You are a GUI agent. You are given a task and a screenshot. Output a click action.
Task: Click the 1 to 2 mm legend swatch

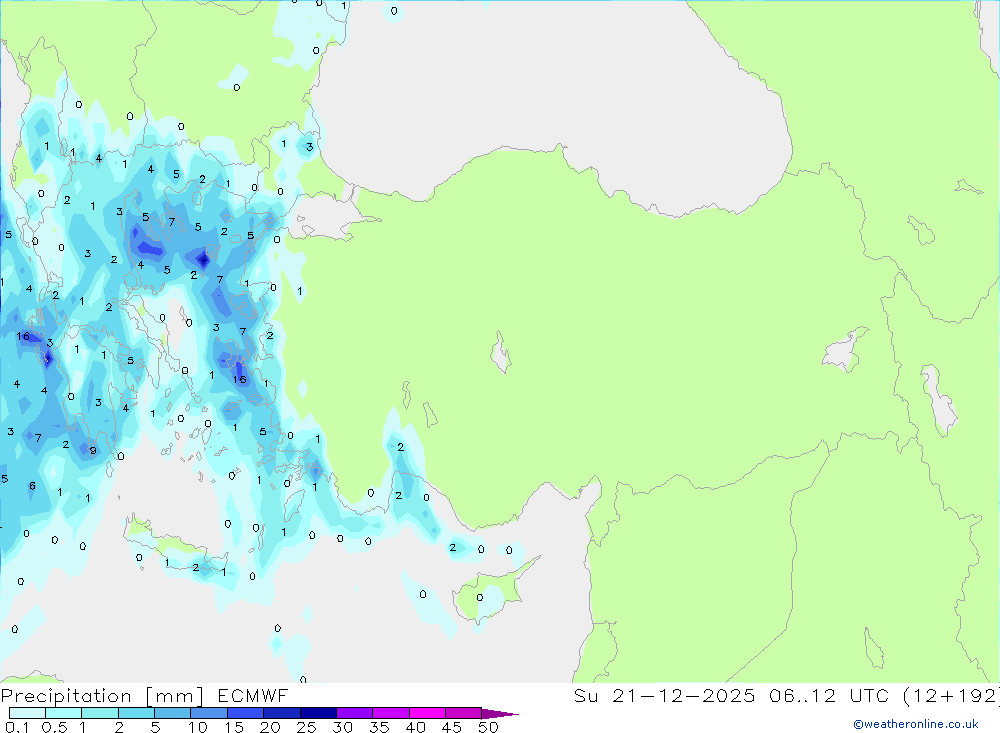(100, 713)
